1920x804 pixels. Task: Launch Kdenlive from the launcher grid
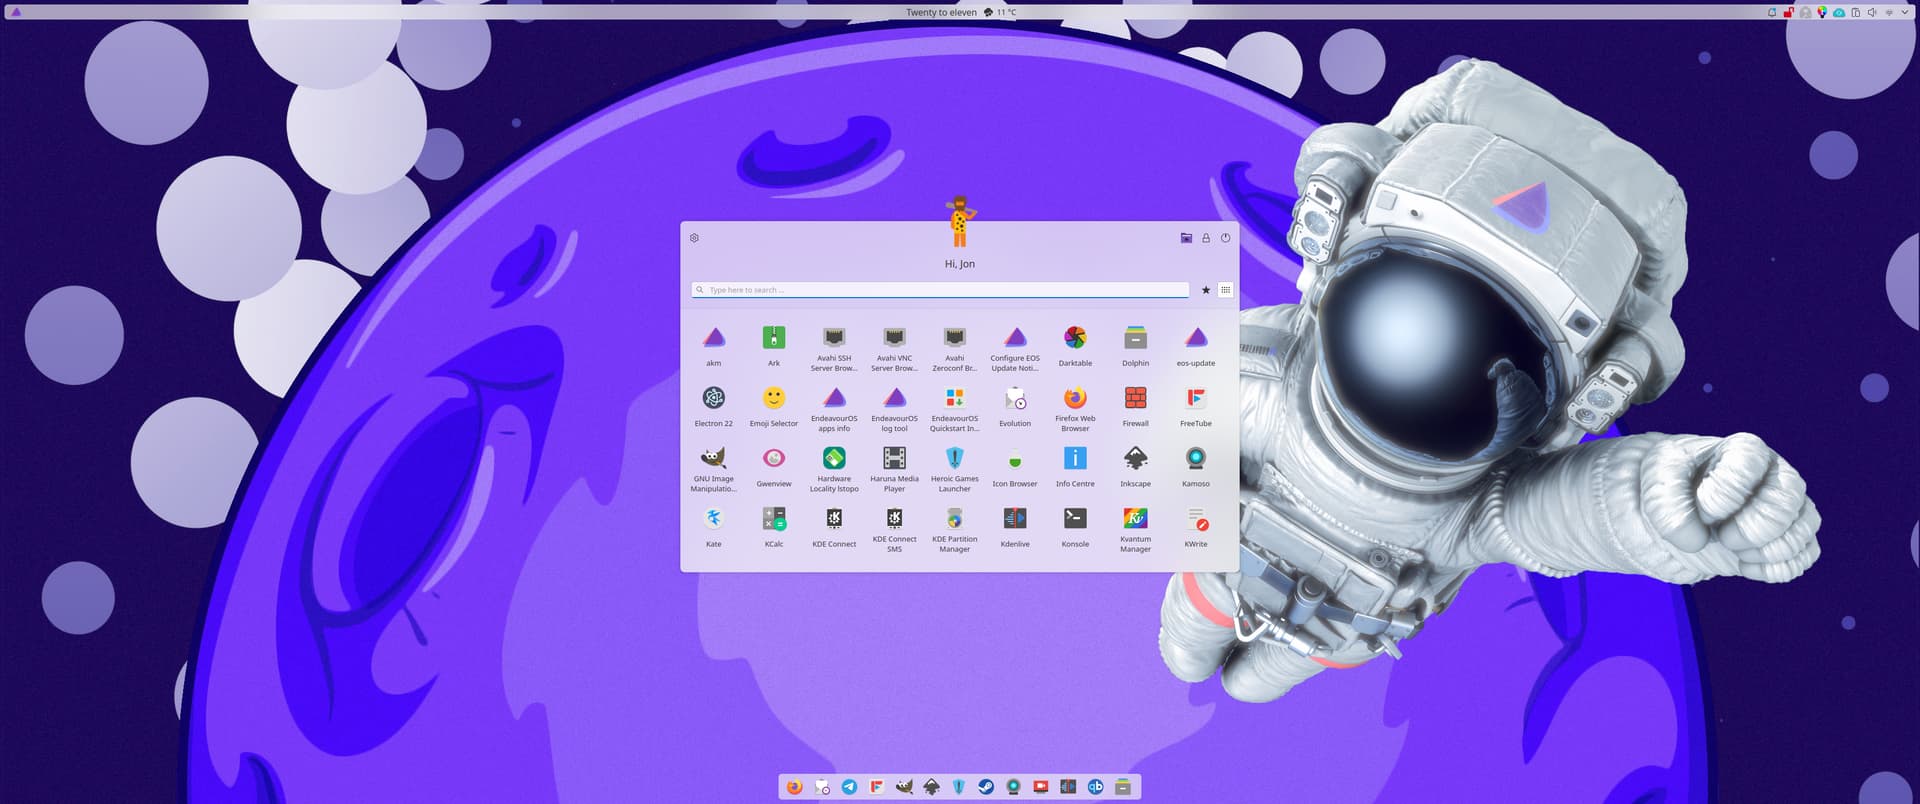pyautogui.click(x=1015, y=526)
